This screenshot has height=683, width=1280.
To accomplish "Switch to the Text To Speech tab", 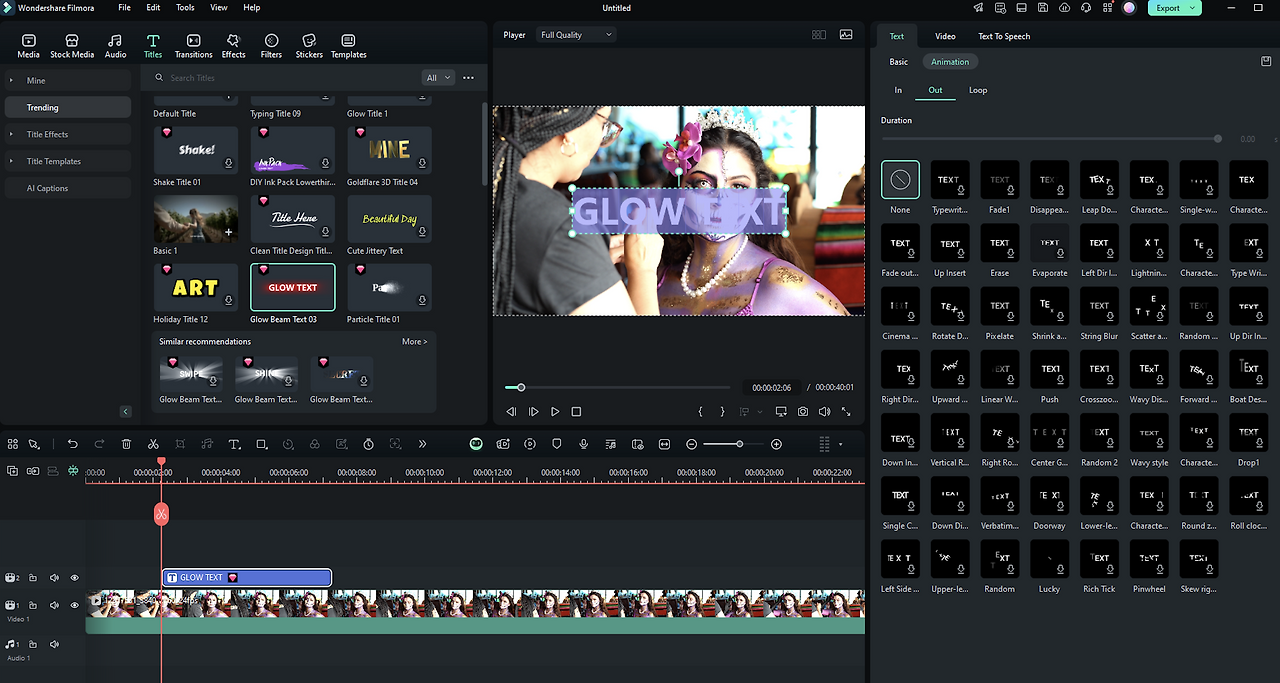I will pos(1003,36).
